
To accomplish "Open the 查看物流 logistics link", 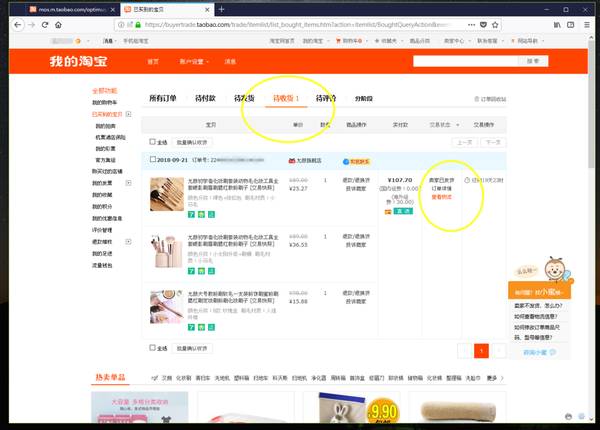I will coord(442,197).
